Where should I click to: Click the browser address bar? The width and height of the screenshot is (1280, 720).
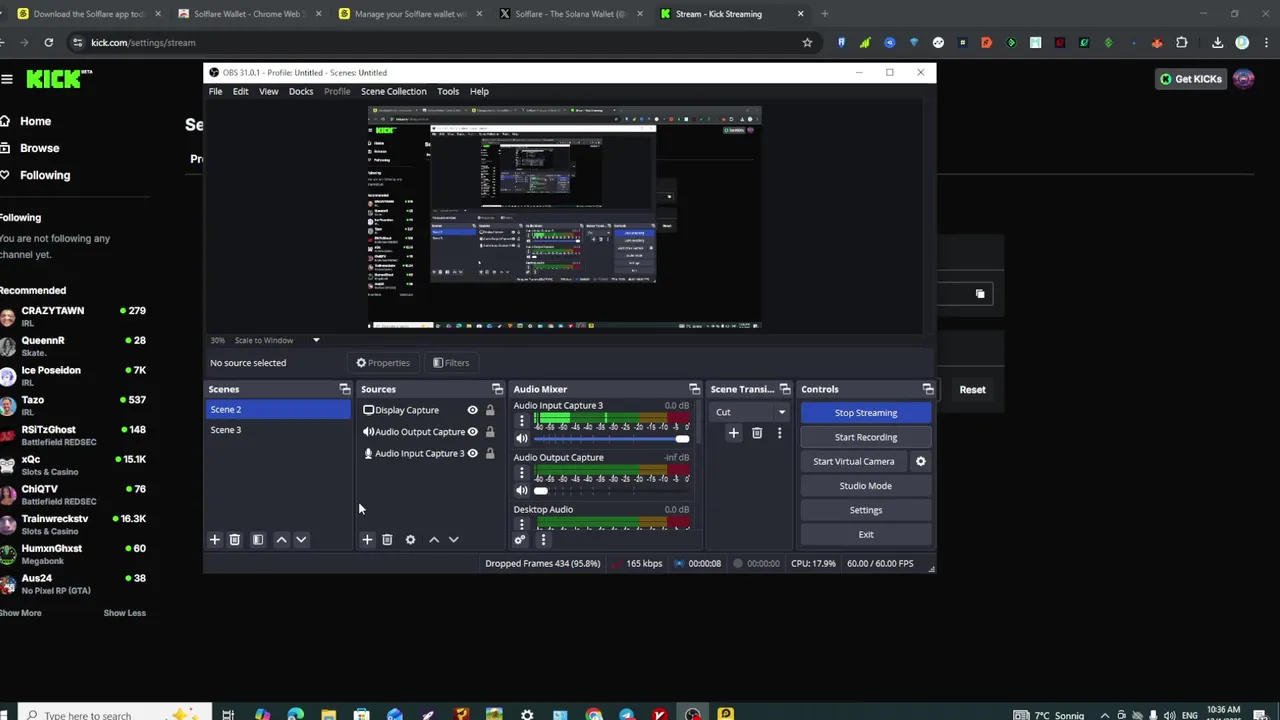440,42
